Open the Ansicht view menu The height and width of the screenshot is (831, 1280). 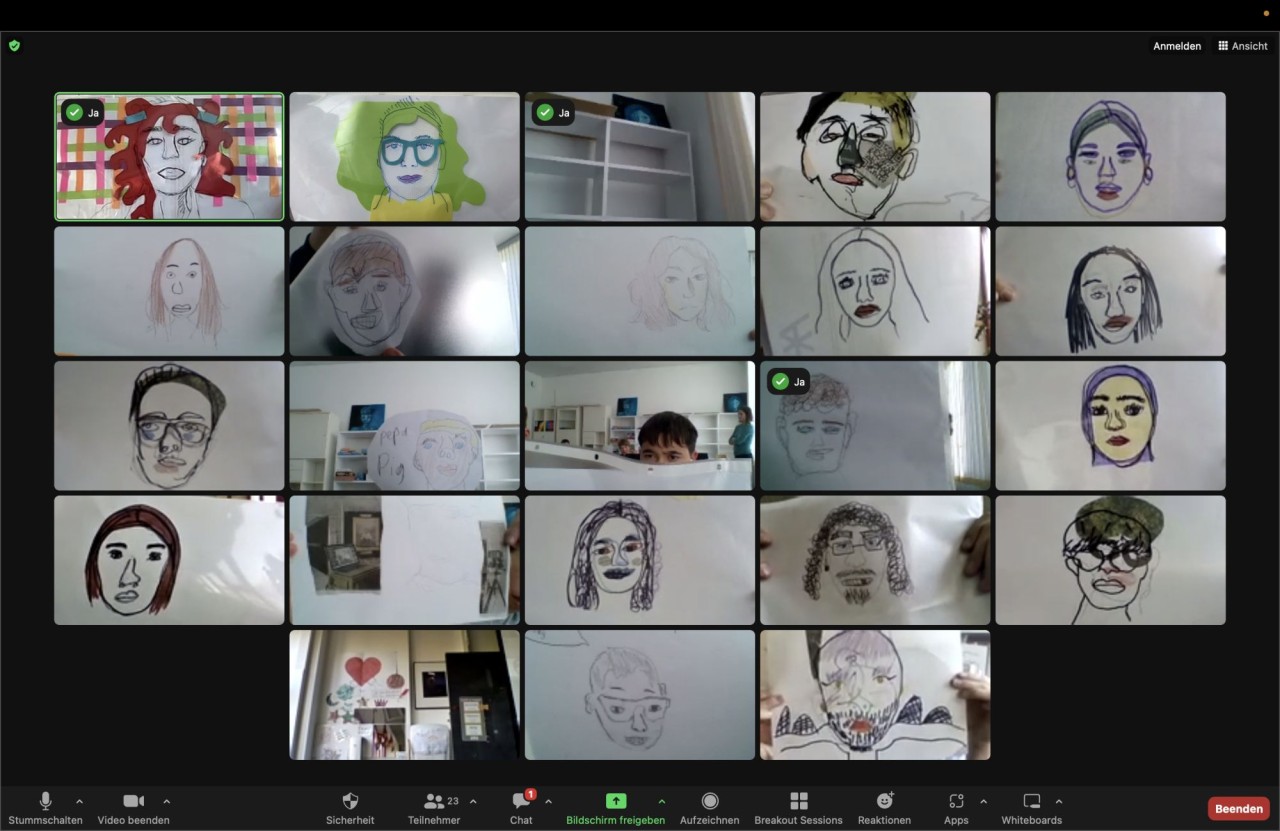pos(1243,46)
